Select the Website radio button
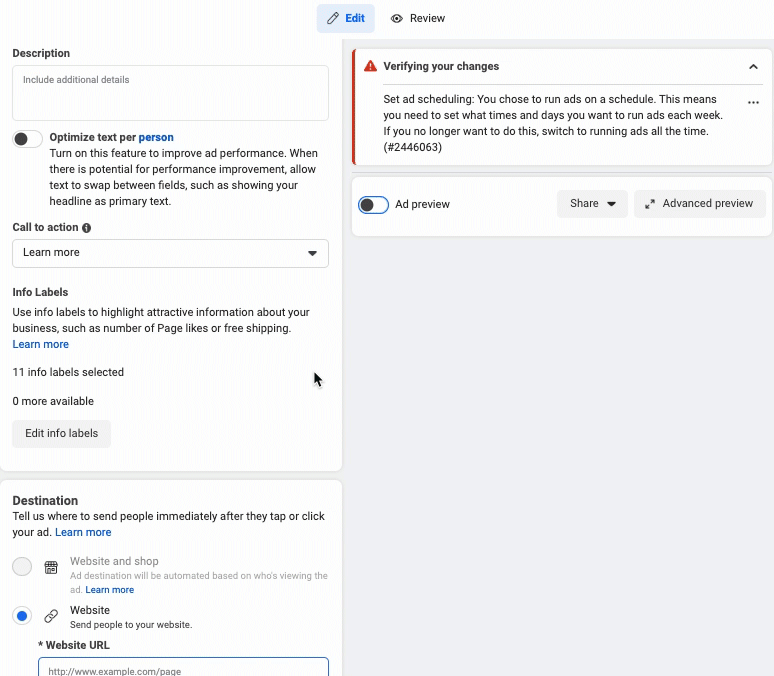Image resolution: width=774 pixels, height=676 pixels. [22, 616]
